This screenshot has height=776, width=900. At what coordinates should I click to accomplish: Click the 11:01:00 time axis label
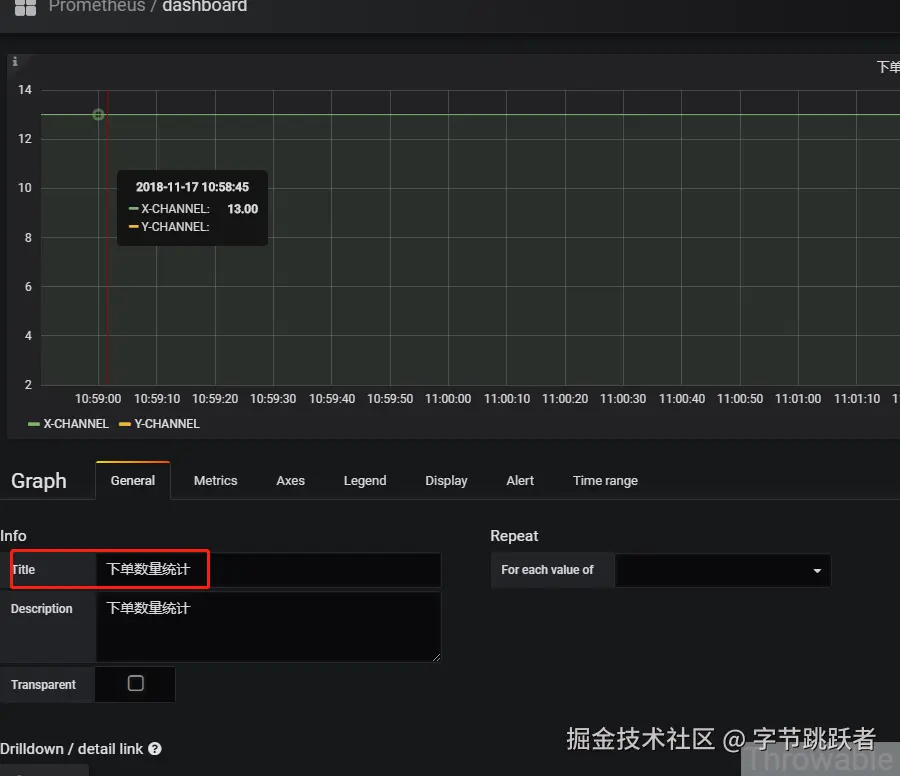pos(798,398)
